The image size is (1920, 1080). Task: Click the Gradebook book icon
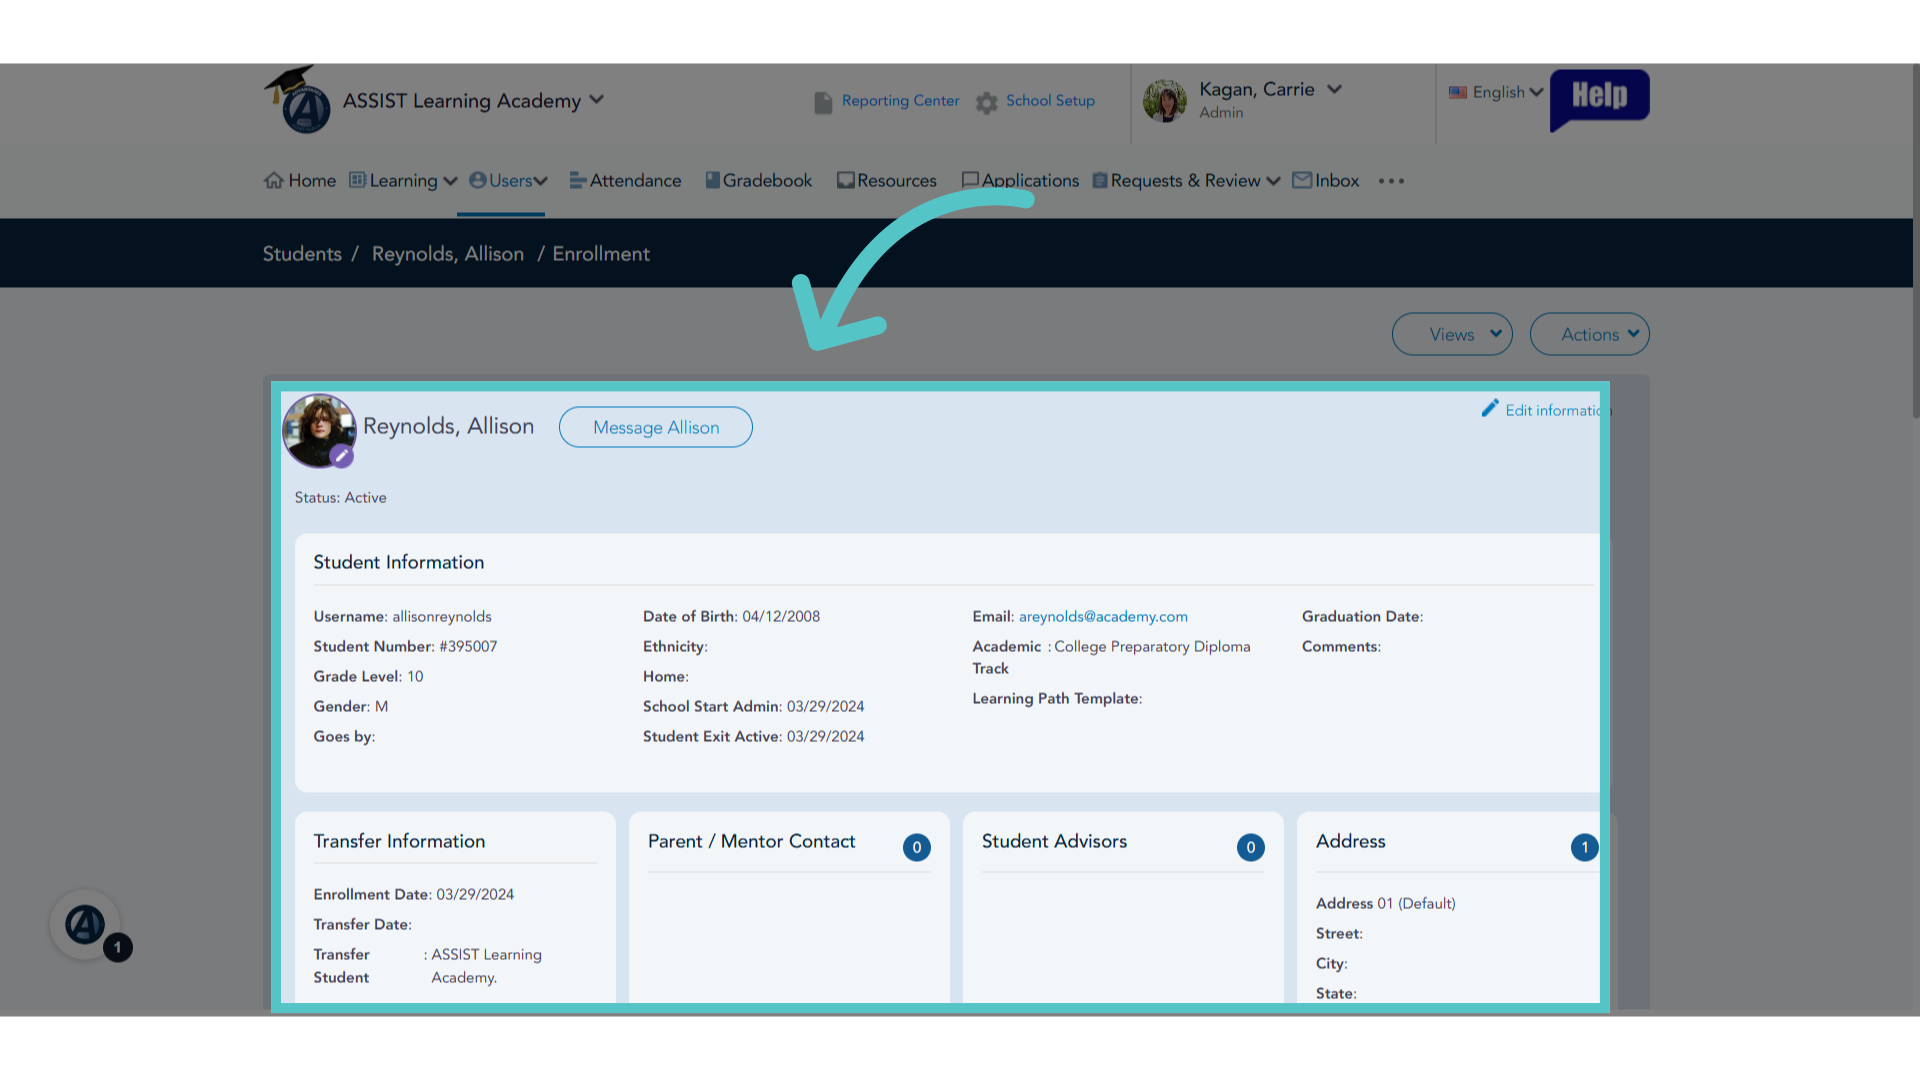[x=712, y=180]
